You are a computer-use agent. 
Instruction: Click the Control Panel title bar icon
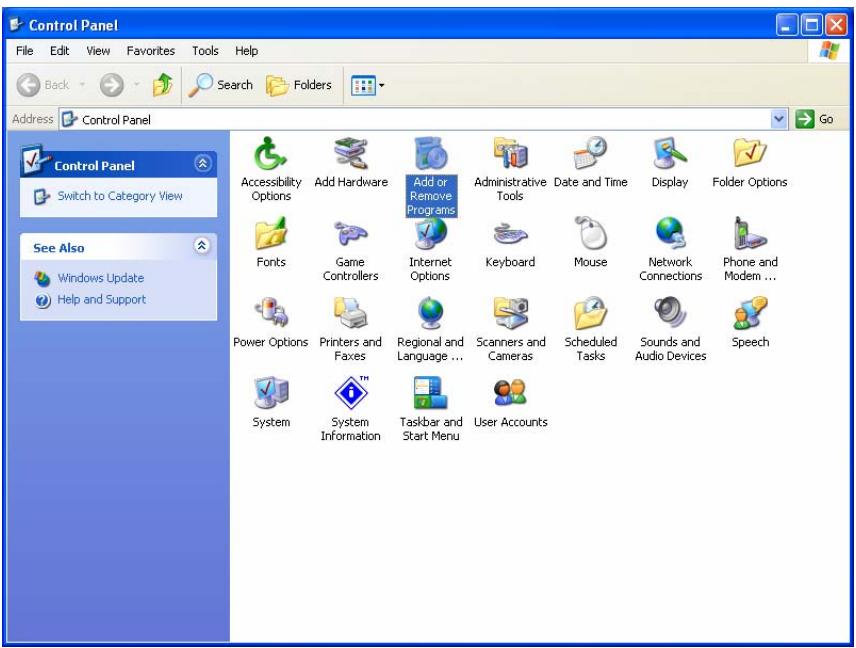[16, 25]
